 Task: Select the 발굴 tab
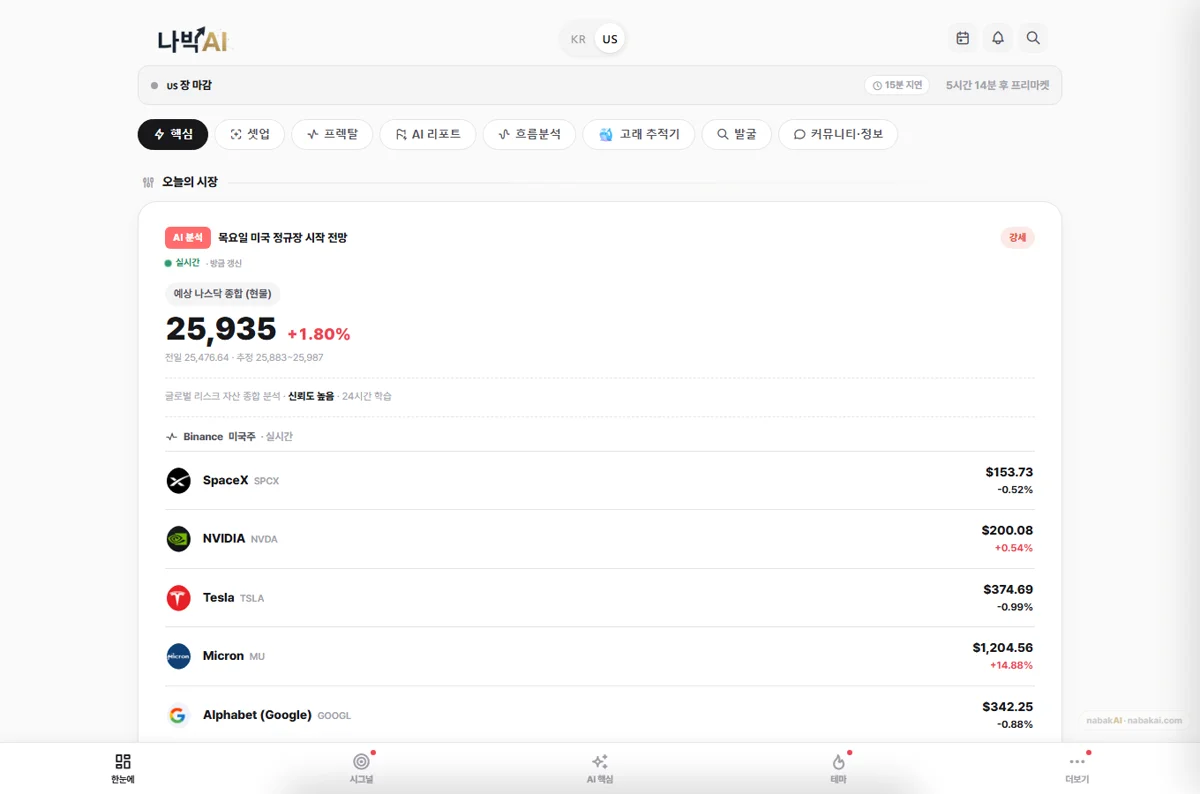[737, 134]
